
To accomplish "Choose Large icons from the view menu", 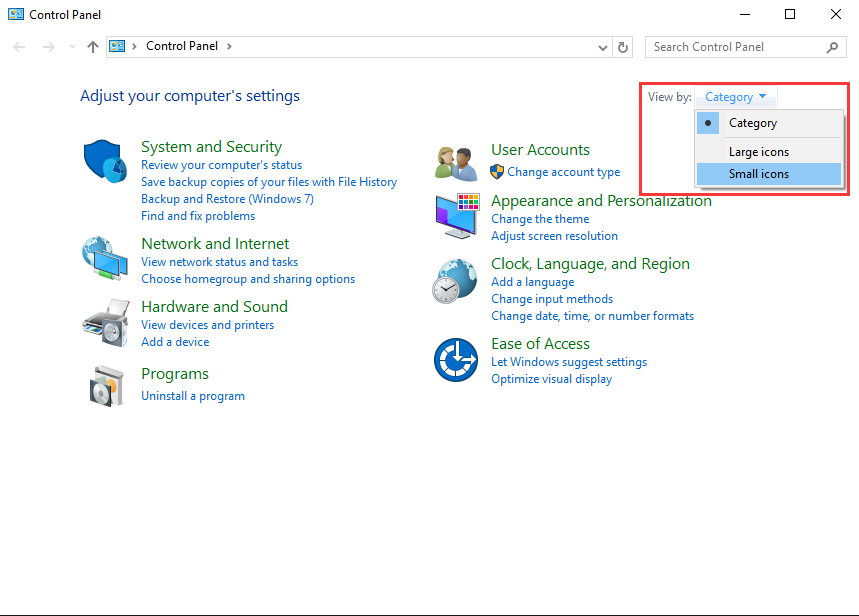I will (x=758, y=152).
